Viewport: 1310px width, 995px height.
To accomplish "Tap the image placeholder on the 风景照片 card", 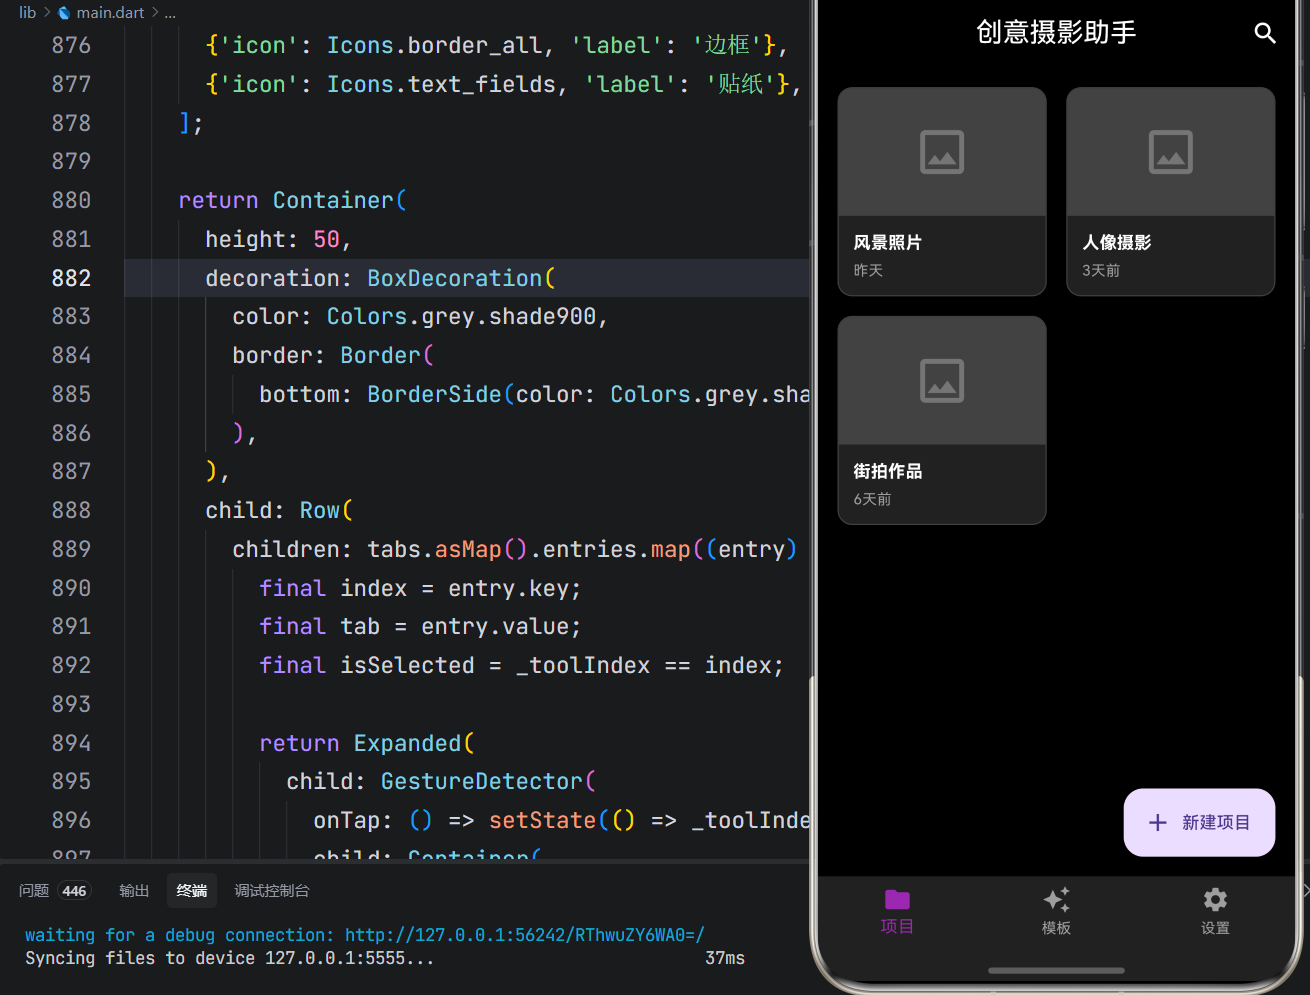I will pyautogui.click(x=942, y=152).
